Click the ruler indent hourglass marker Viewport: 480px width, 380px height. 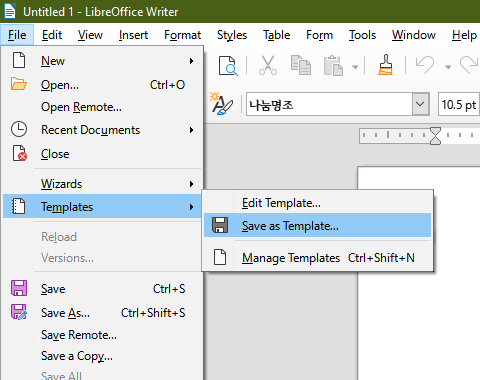click(435, 136)
